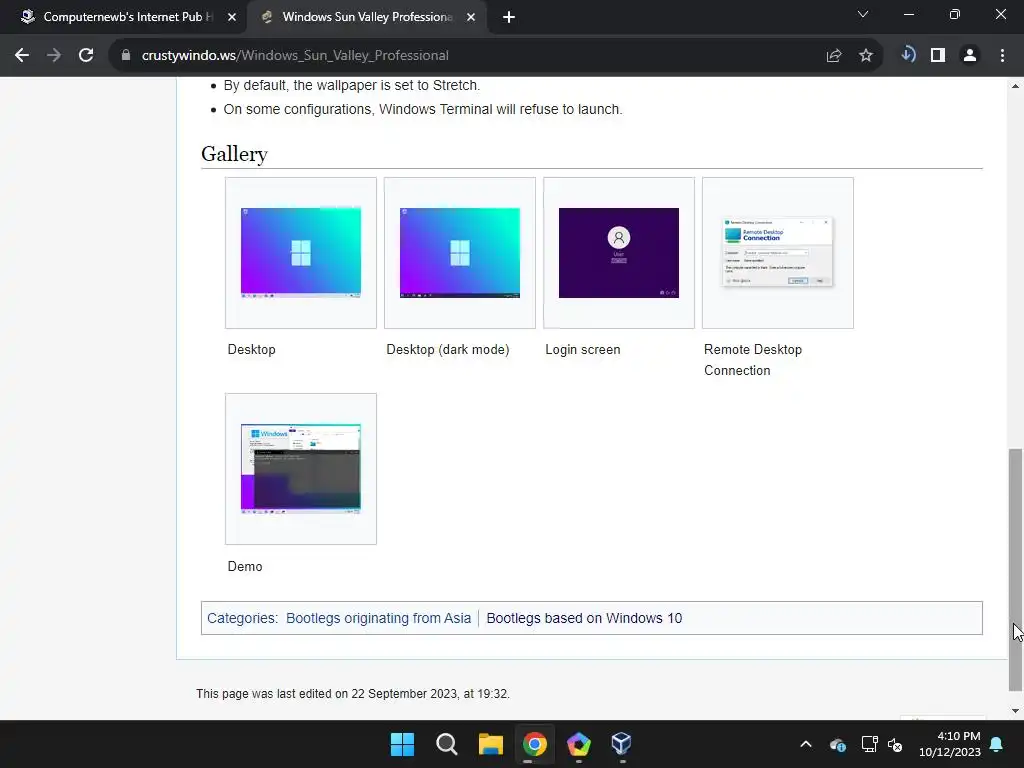Open Chrome's three-dot menu

(1002, 56)
